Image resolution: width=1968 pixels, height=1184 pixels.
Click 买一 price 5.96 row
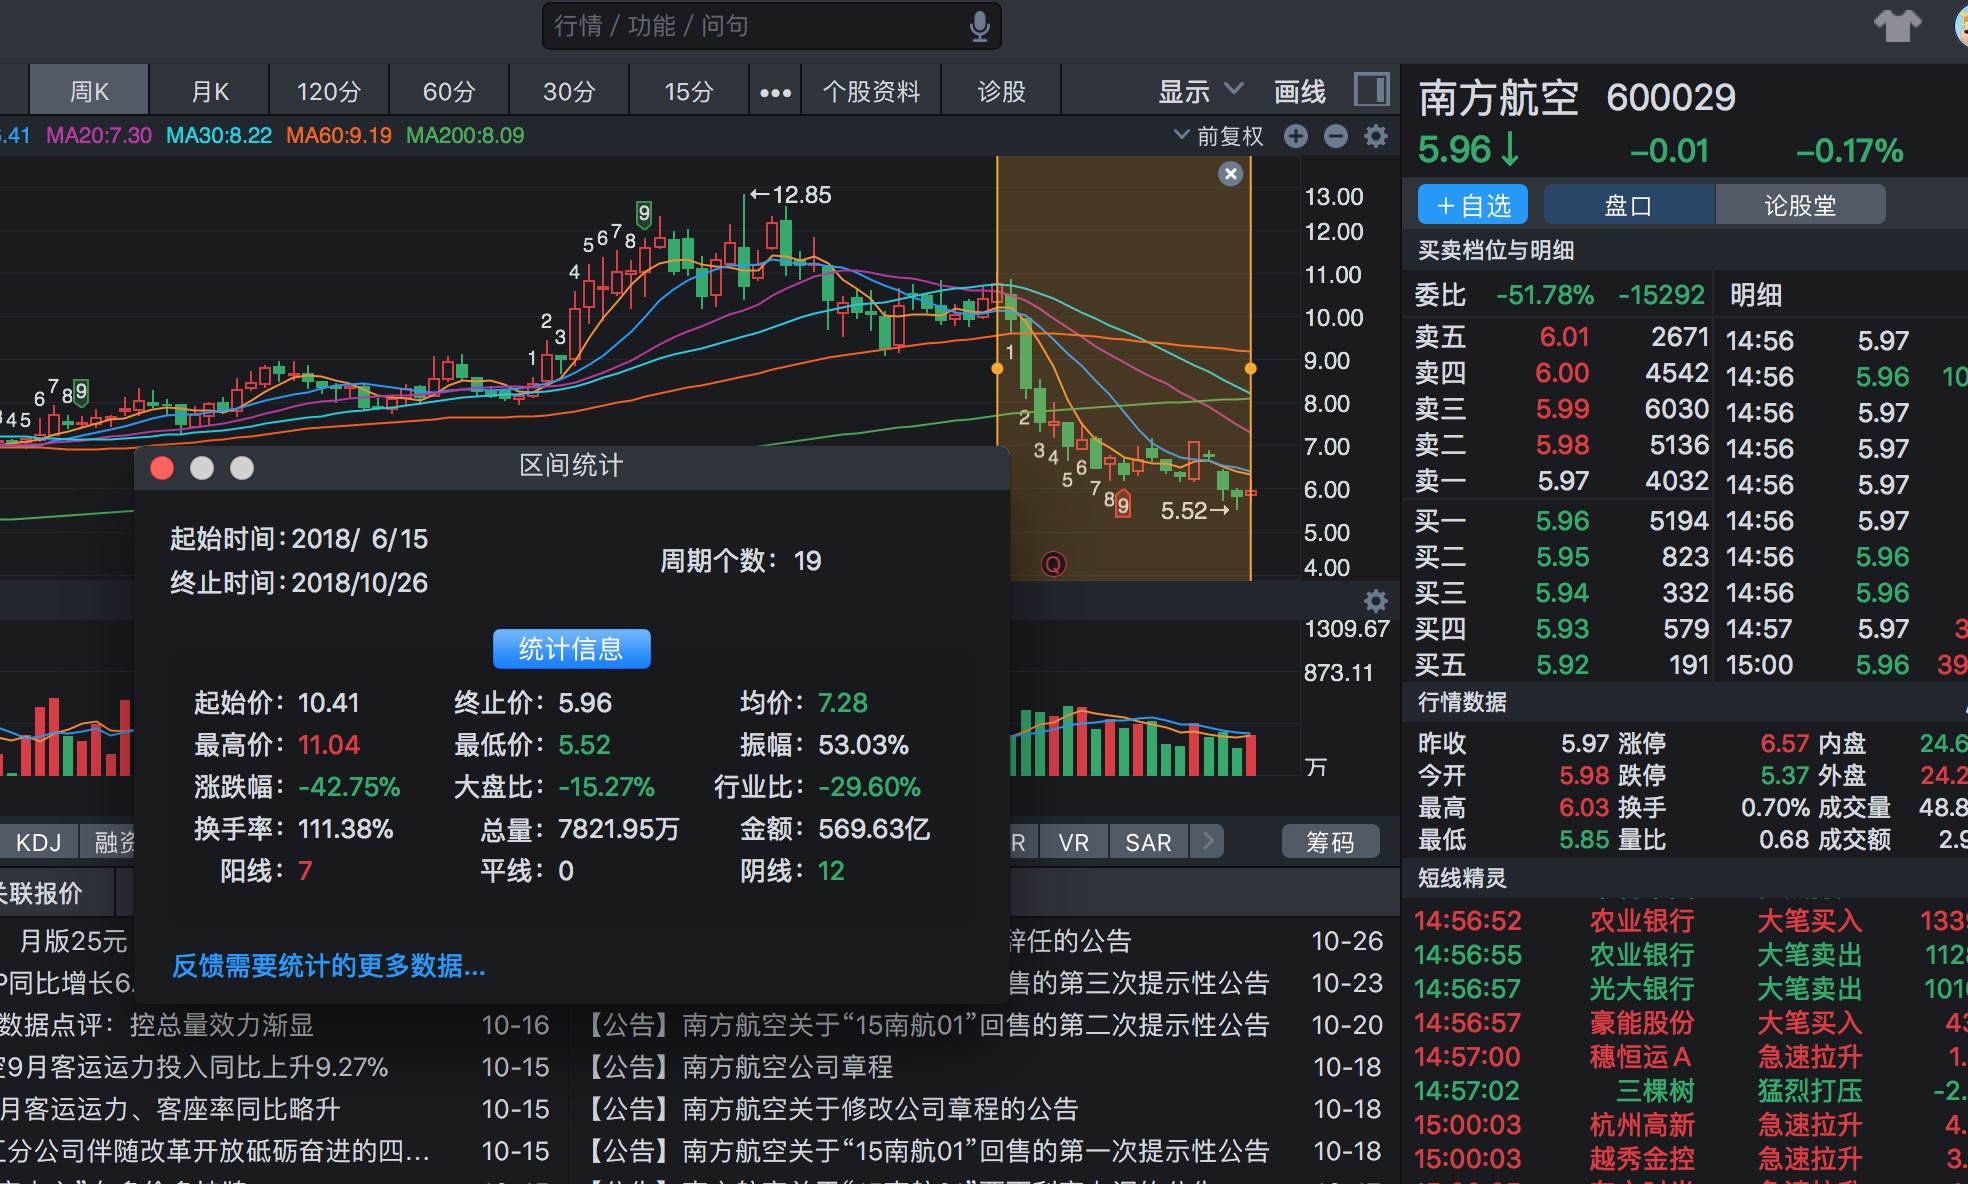(1560, 521)
